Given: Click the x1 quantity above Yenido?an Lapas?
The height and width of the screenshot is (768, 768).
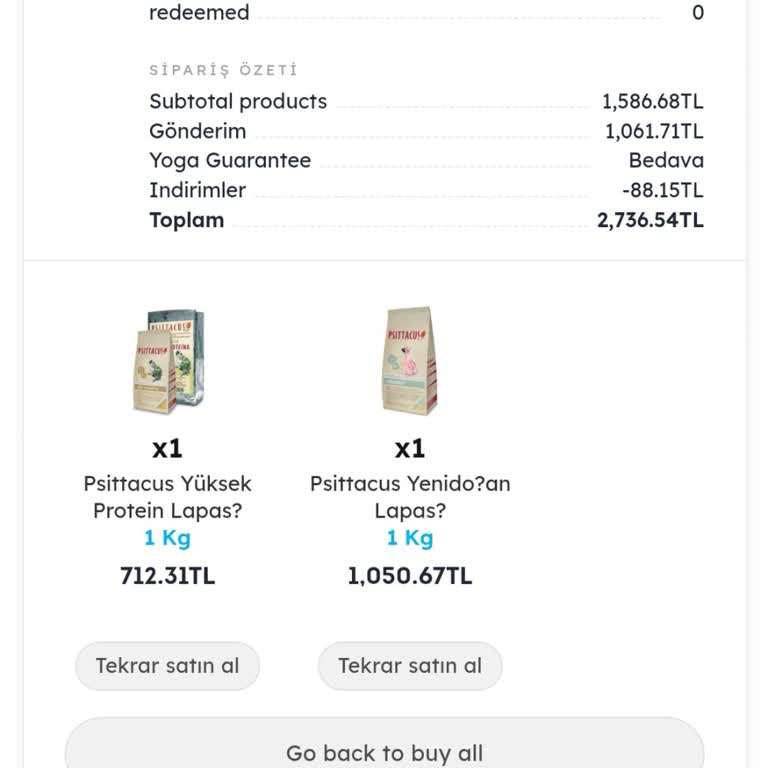Looking at the screenshot, I should 410,448.
